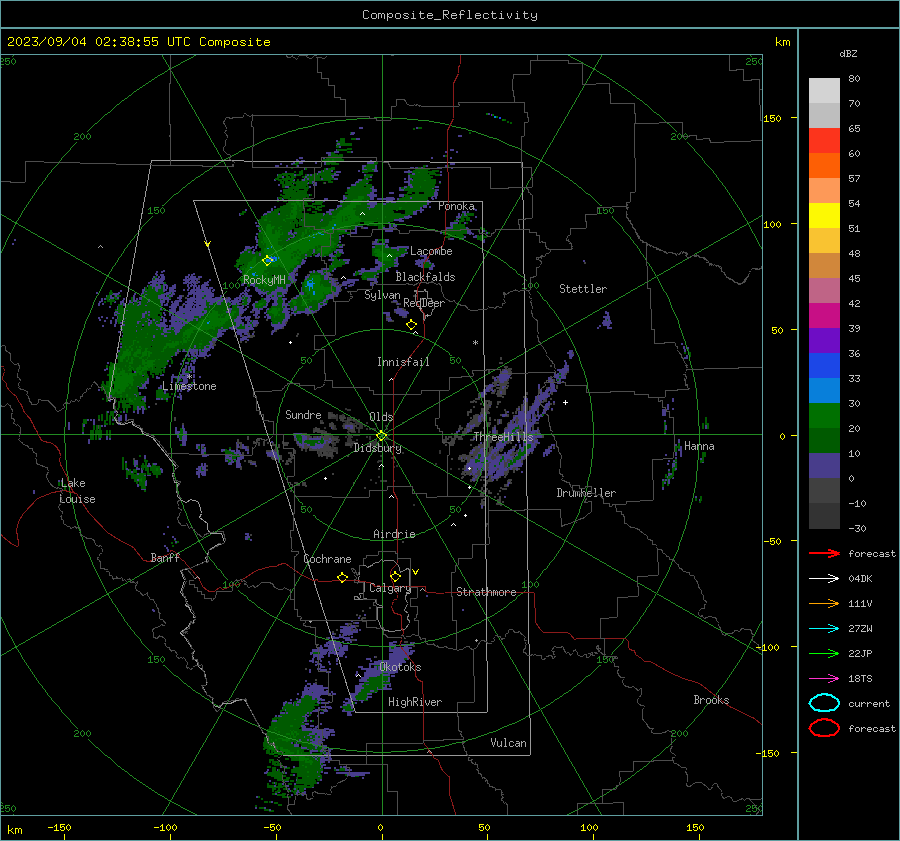Viewport: 900px width, 841px height.
Task: Click the Sylvan map label
Action: pyautogui.click(x=382, y=295)
